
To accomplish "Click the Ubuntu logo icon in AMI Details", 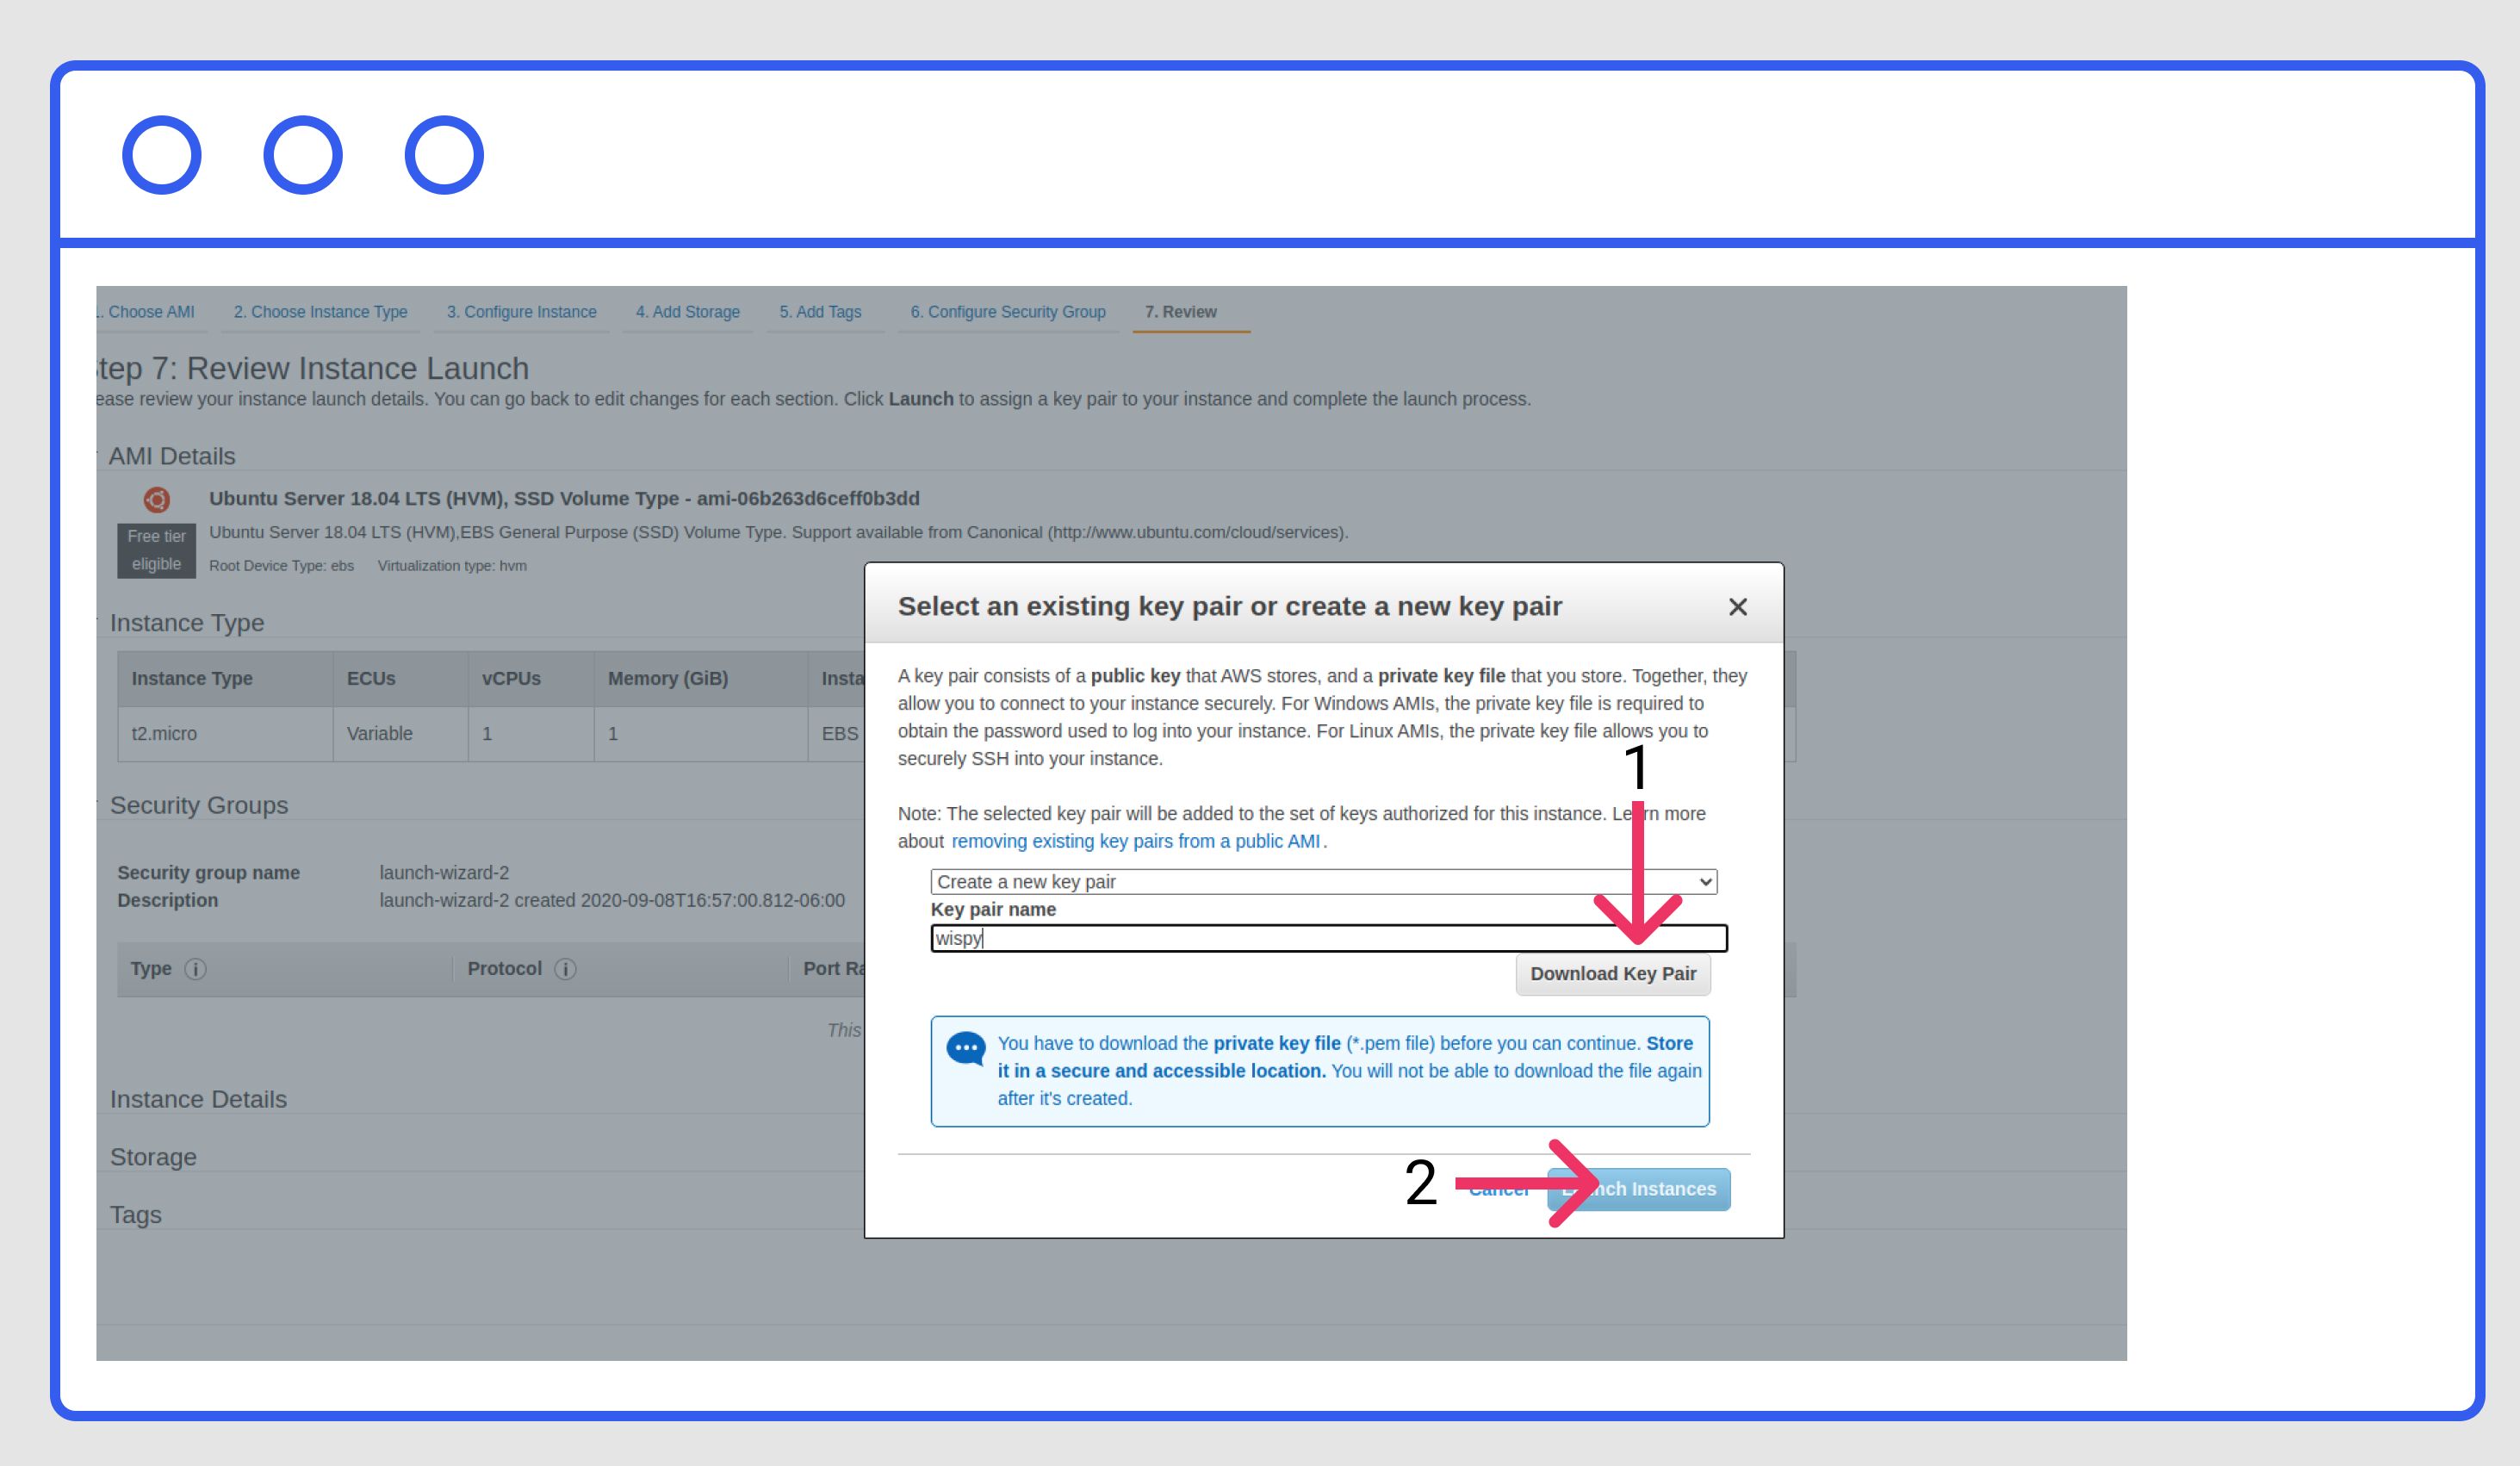I will pyautogui.click(x=157, y=499).
